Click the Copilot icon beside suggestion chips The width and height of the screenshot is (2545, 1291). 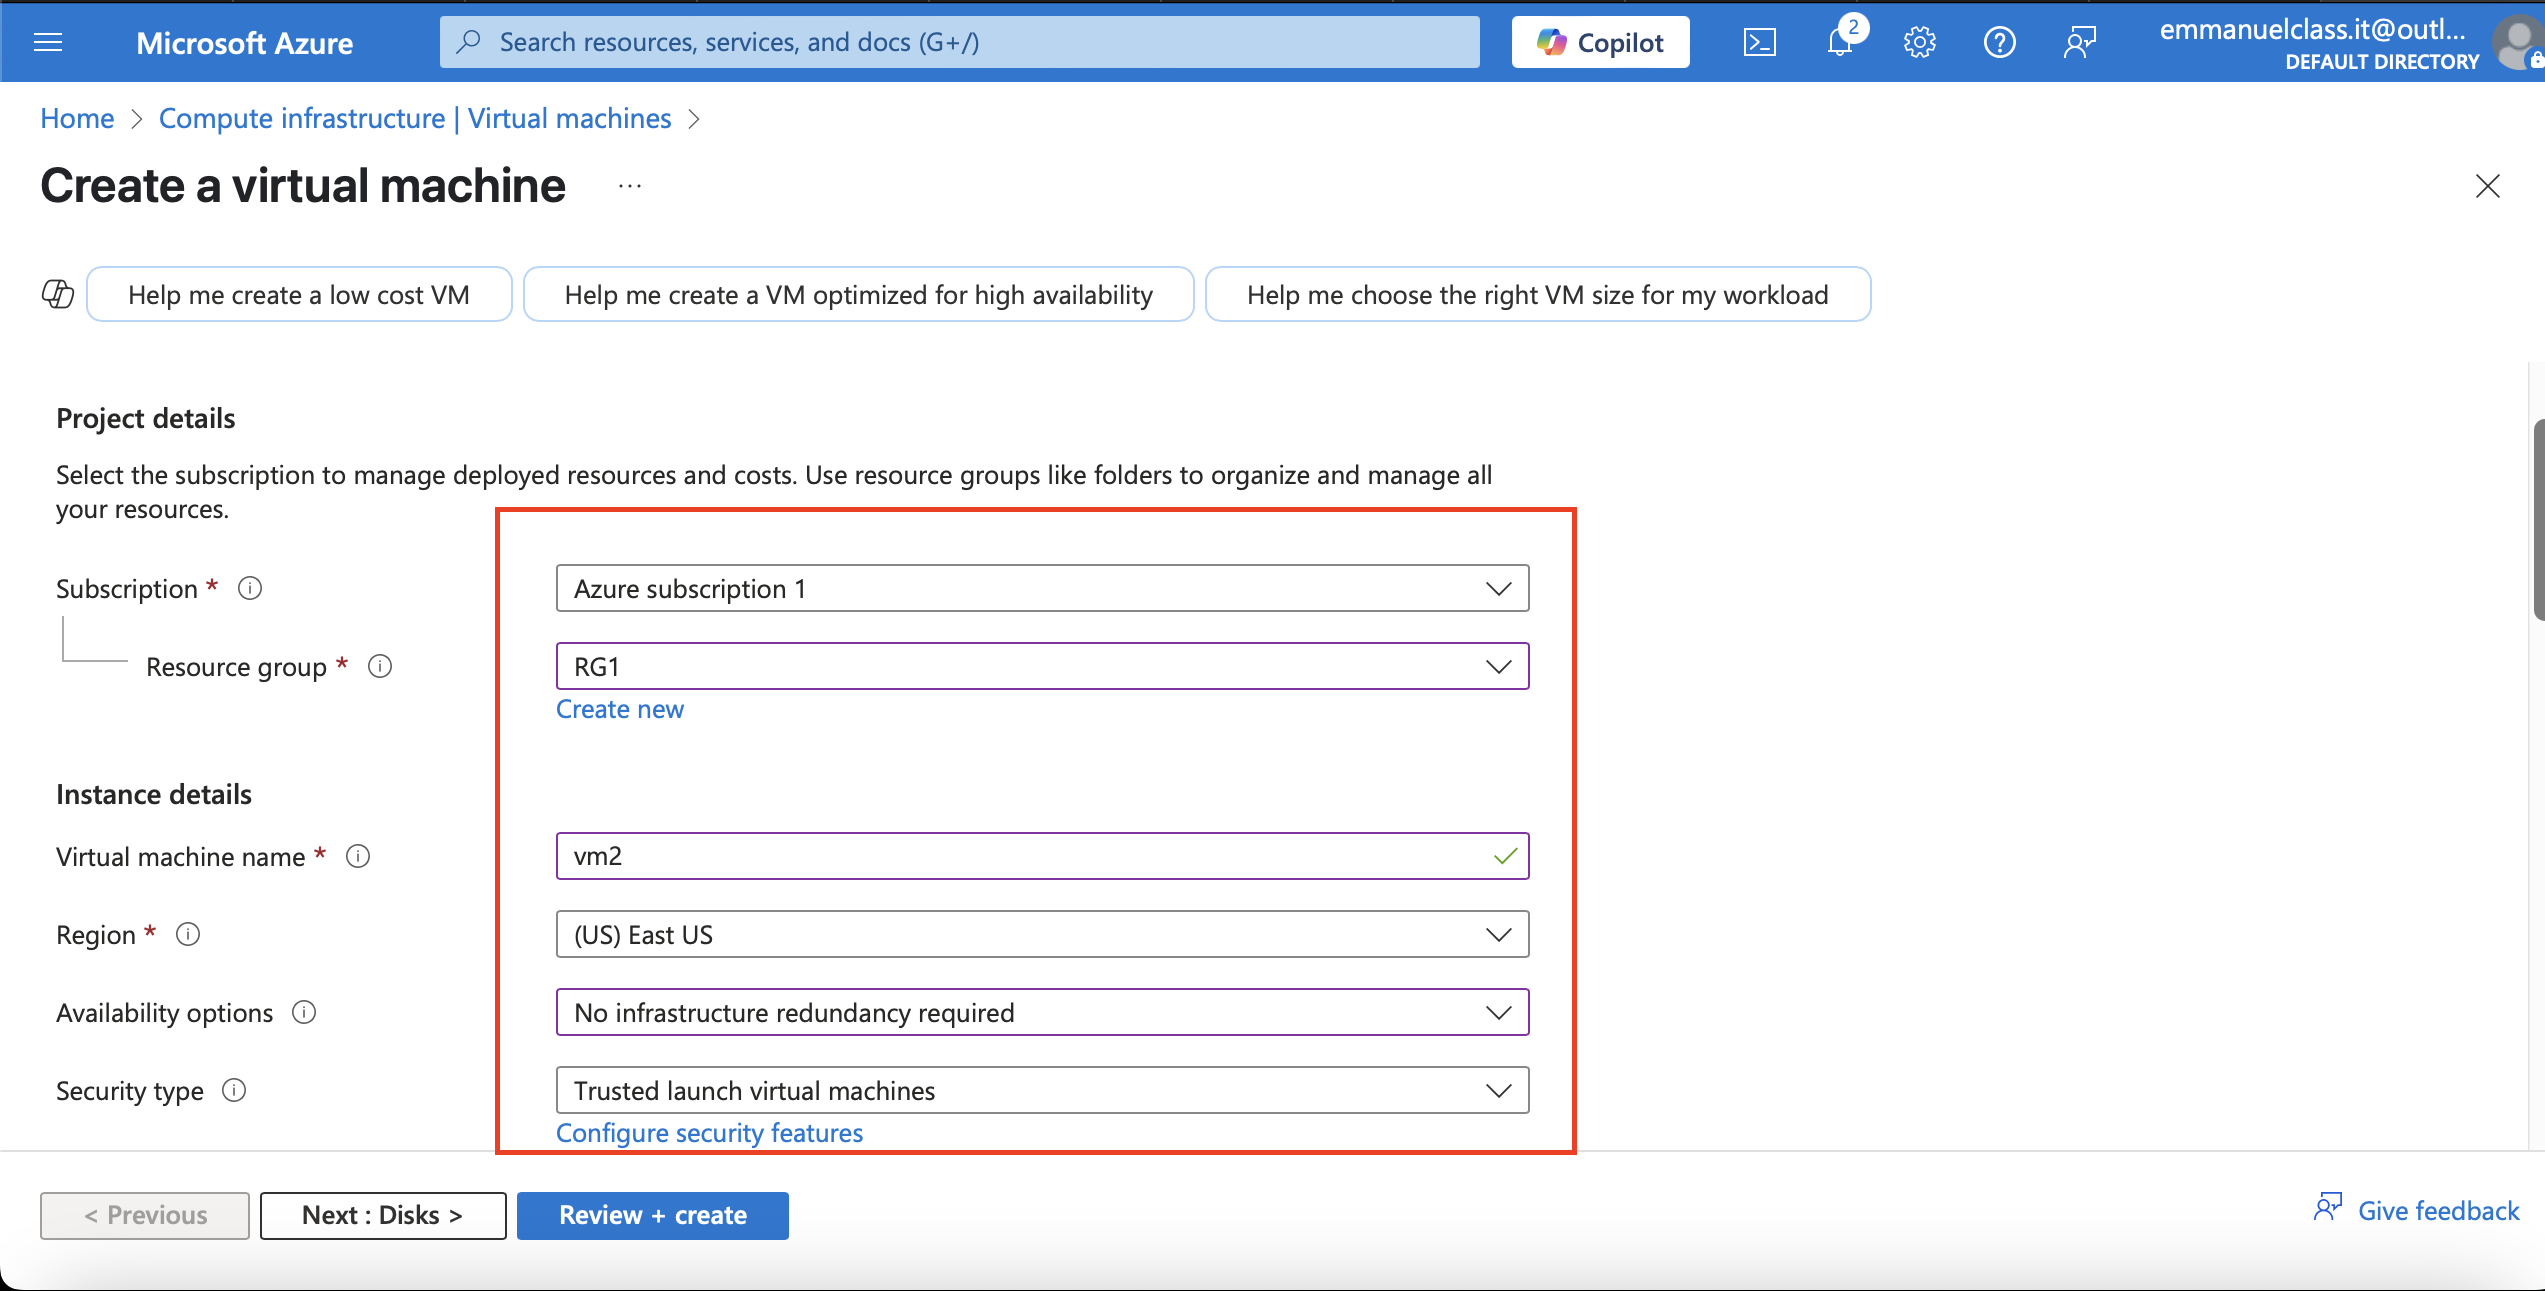(x=58, y=294)
